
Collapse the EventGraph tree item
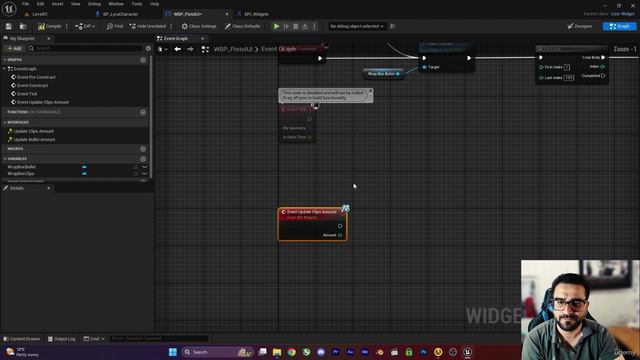(4, 69)
